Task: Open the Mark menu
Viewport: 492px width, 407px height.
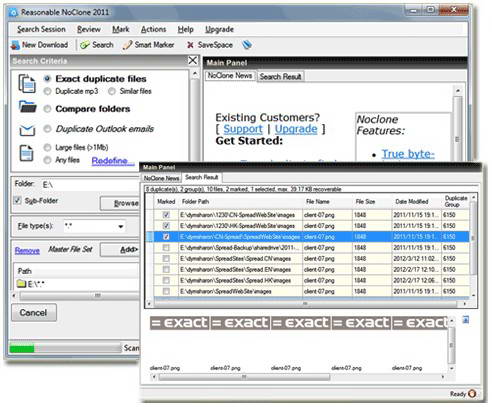Action: click(x=121, y=29)
